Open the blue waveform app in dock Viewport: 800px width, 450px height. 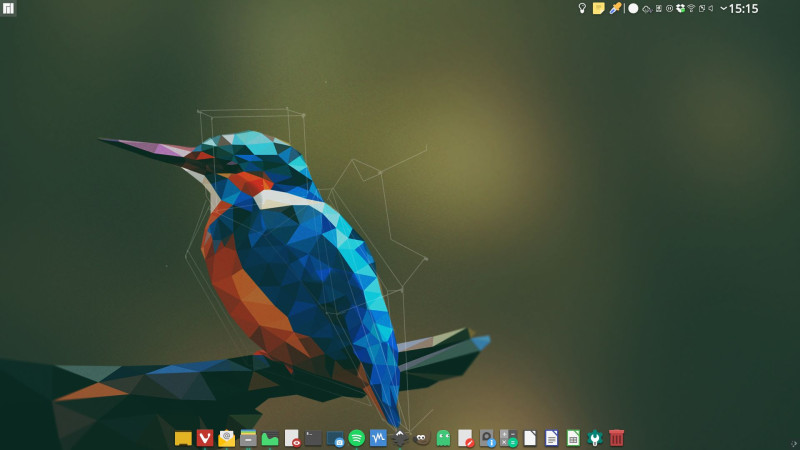click(378, 438)
